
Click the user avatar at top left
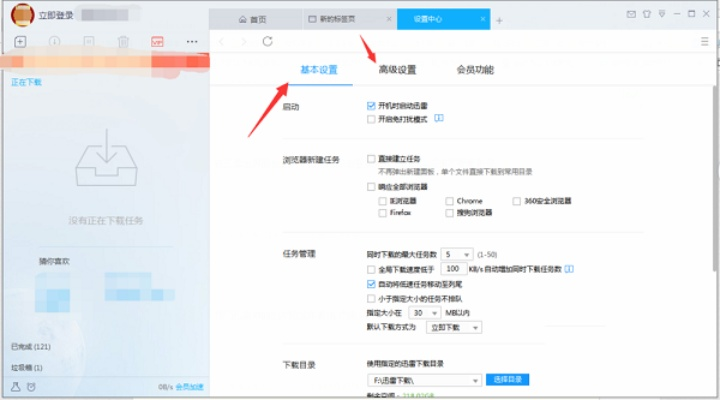tap(22, 15)
